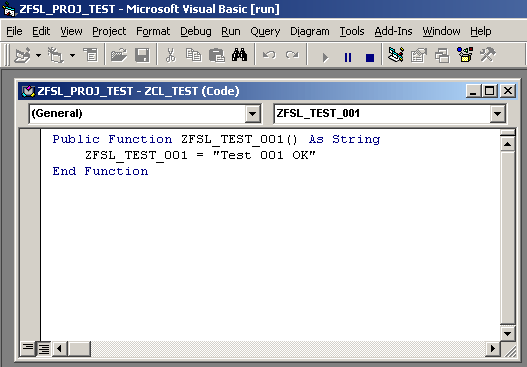Open the Object Browser toolbar icon
The width and height of the screenshot is (527, 367).
465,55
